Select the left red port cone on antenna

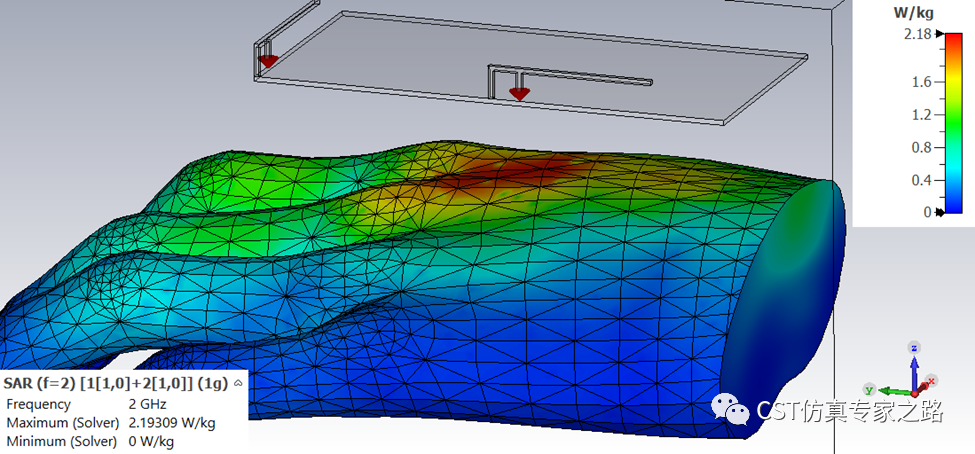point(268,61)
